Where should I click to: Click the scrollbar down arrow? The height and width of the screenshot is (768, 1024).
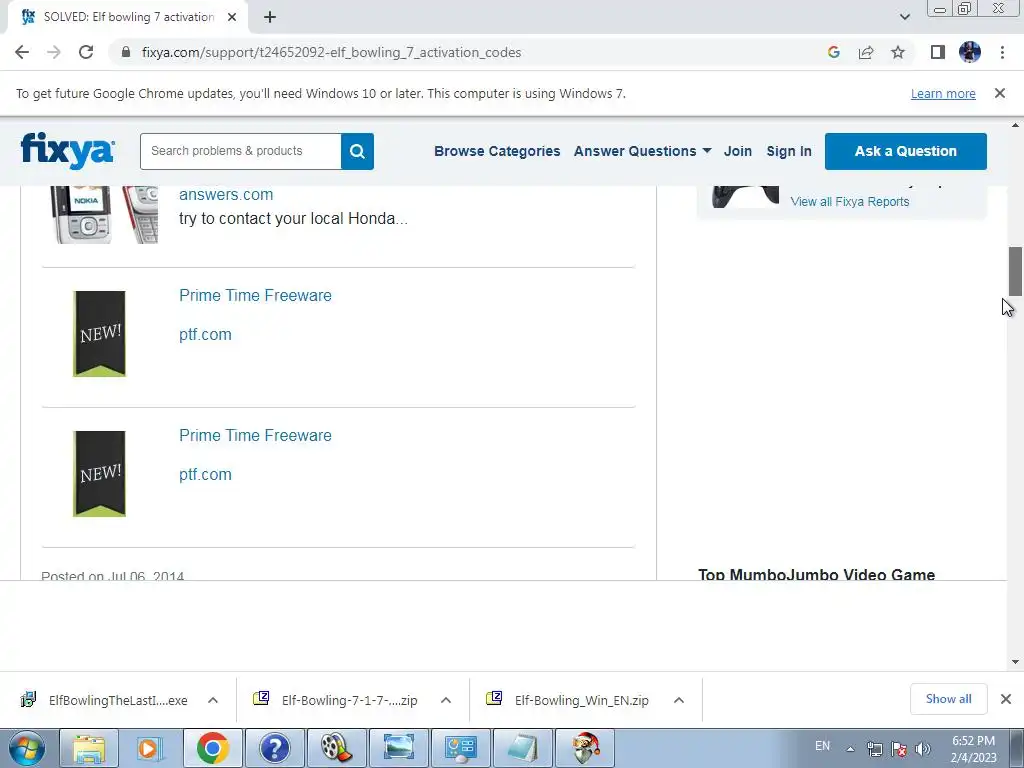[x=1015, y=662]
